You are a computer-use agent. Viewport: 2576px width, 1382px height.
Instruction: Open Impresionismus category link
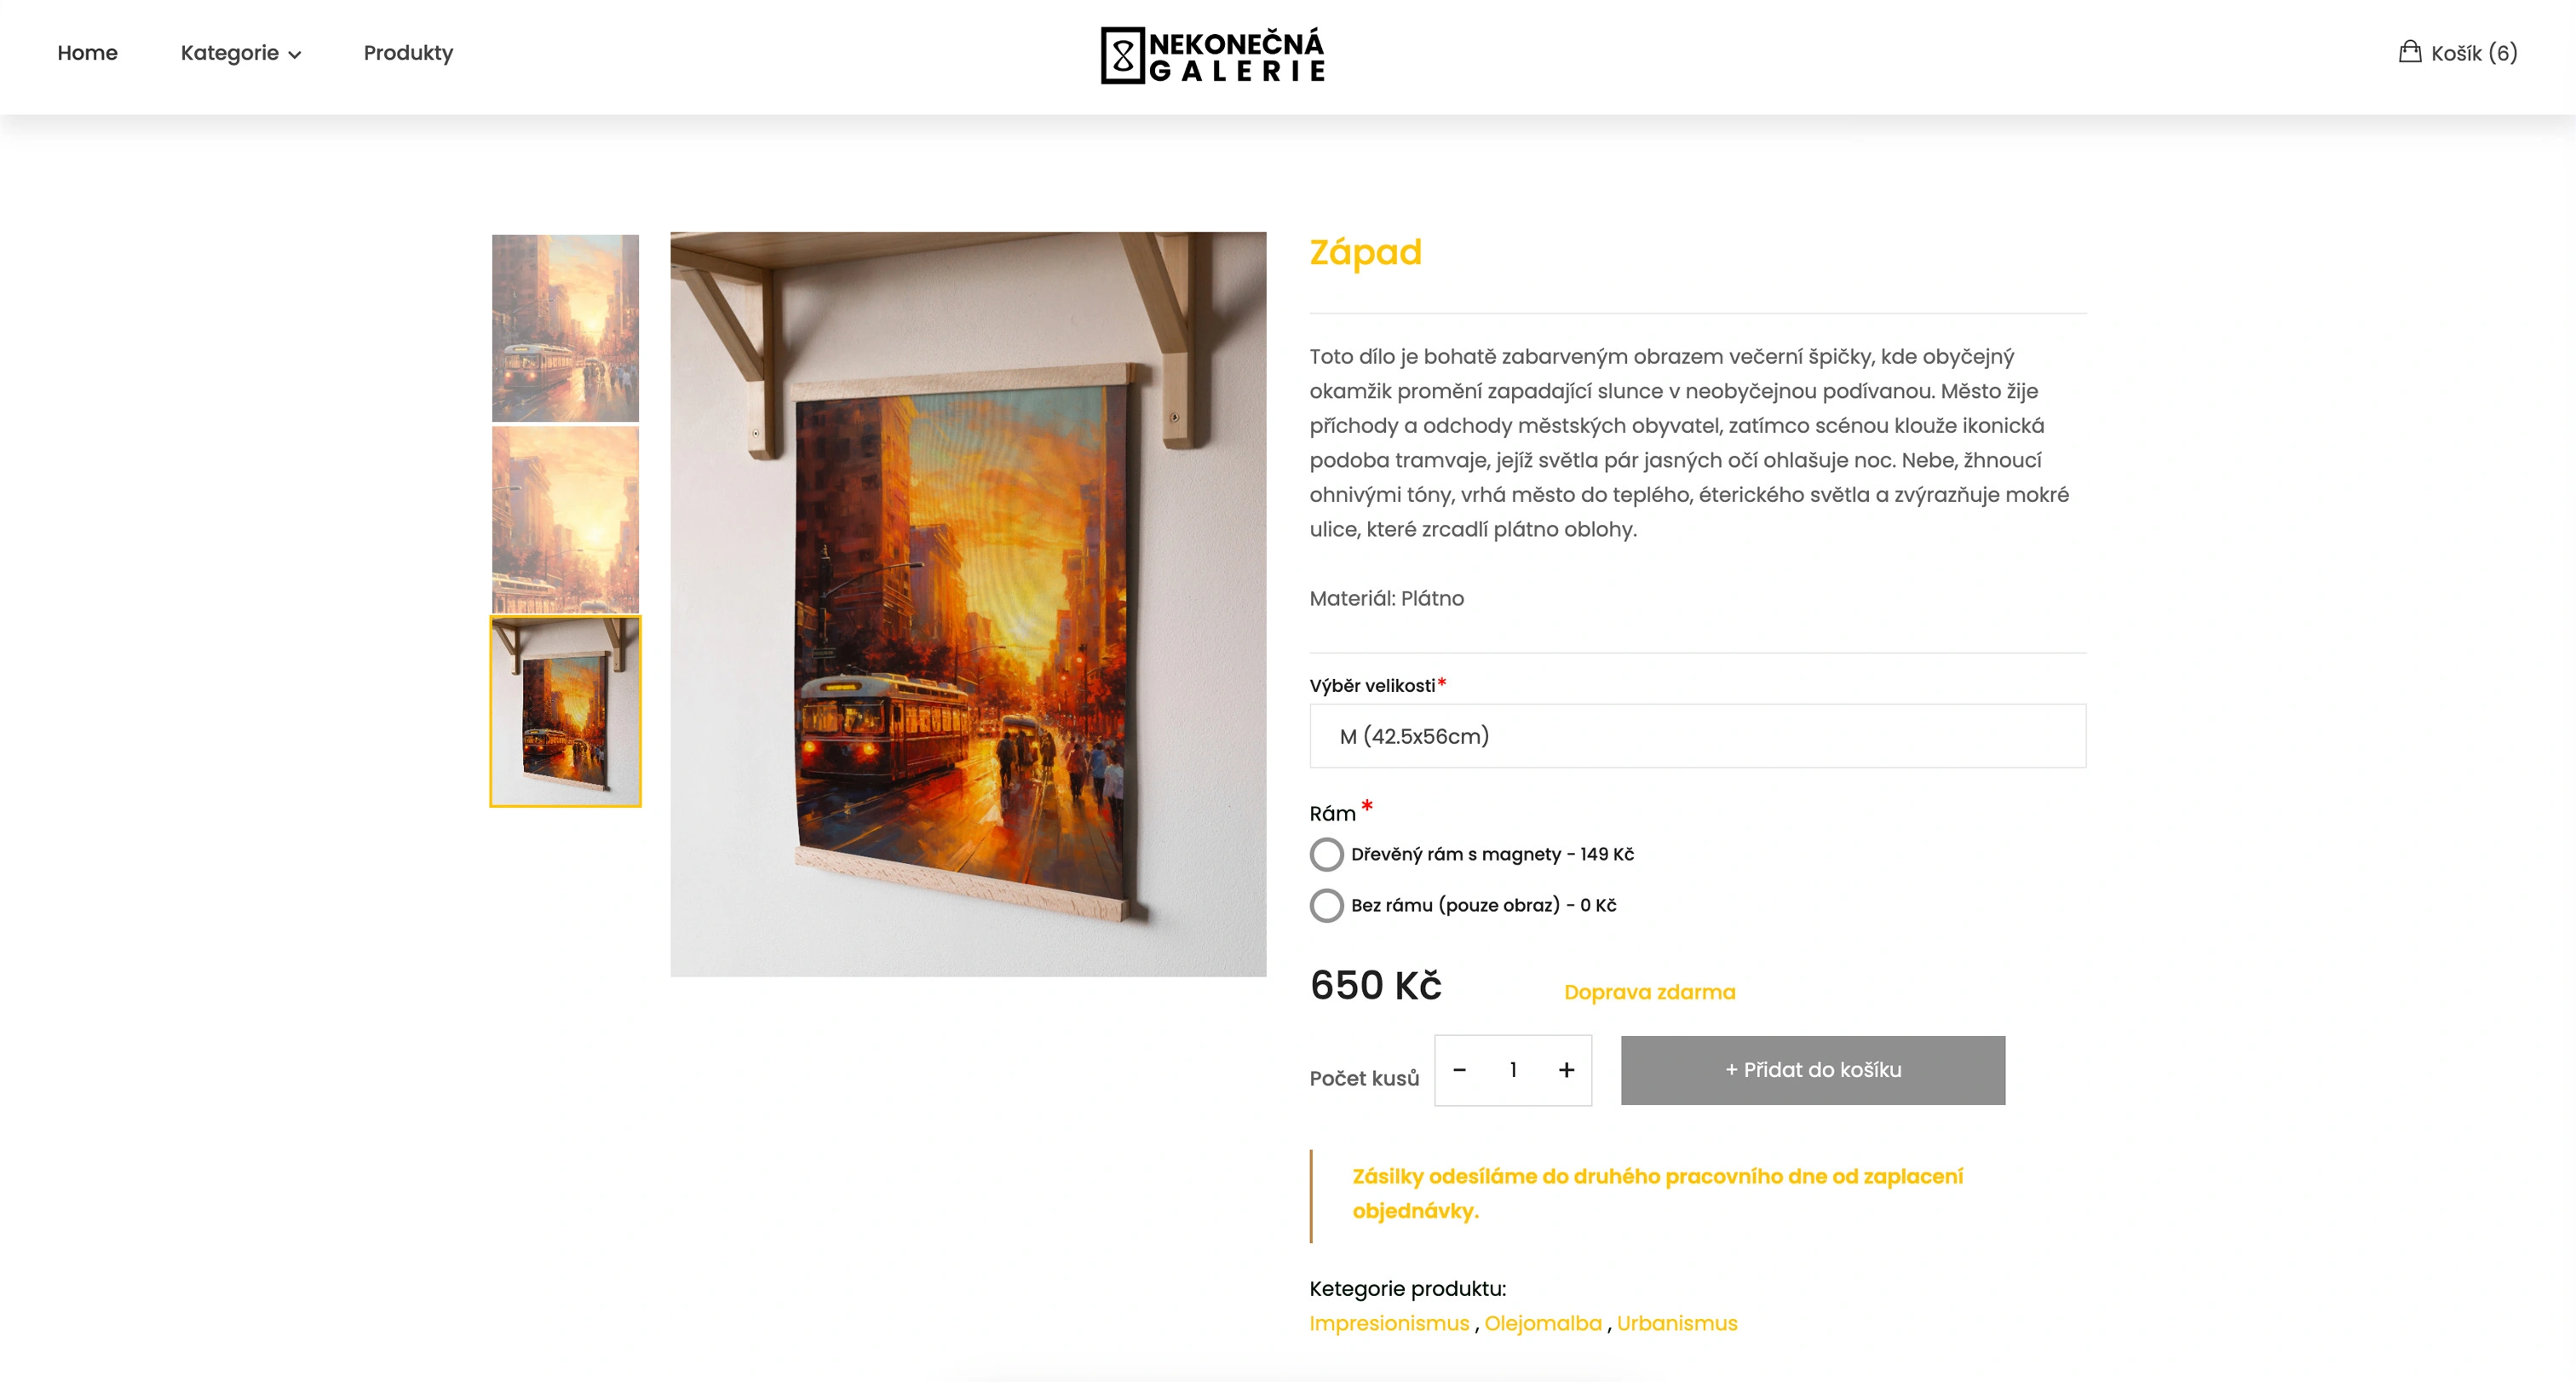click(x=1389, y=1323)
